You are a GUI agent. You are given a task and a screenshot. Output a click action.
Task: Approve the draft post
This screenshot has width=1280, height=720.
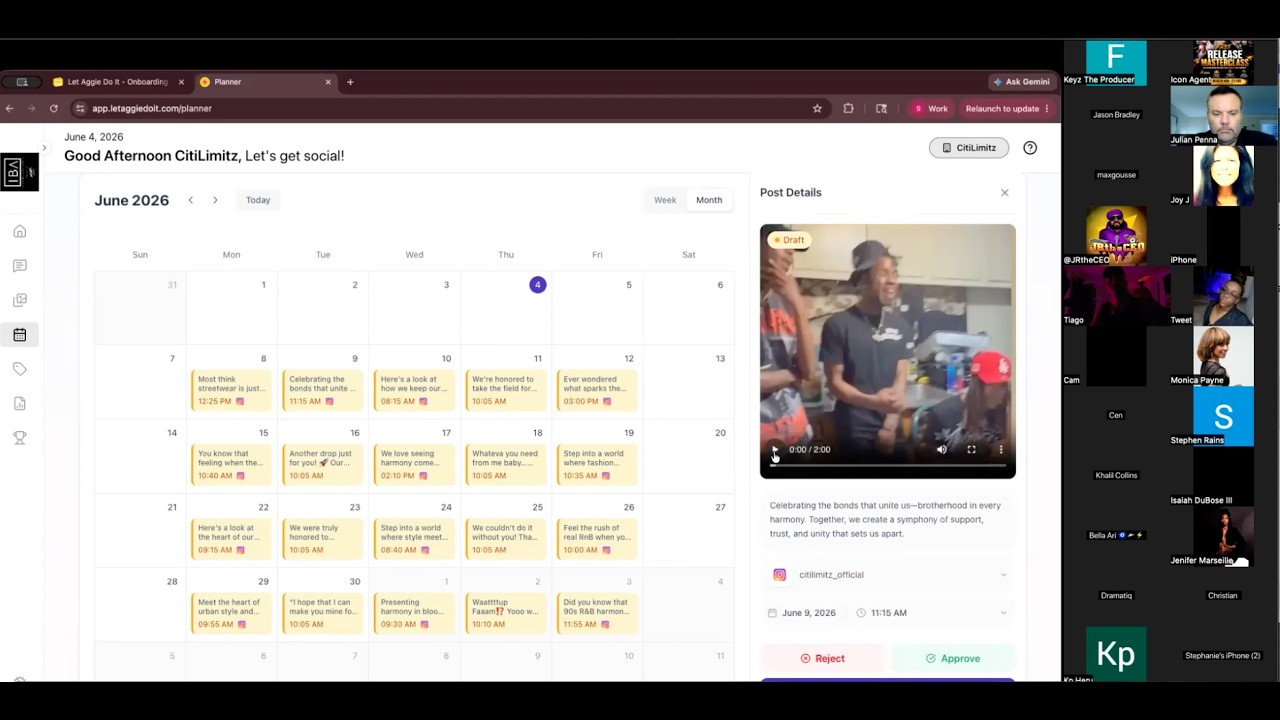coord(952,659)
